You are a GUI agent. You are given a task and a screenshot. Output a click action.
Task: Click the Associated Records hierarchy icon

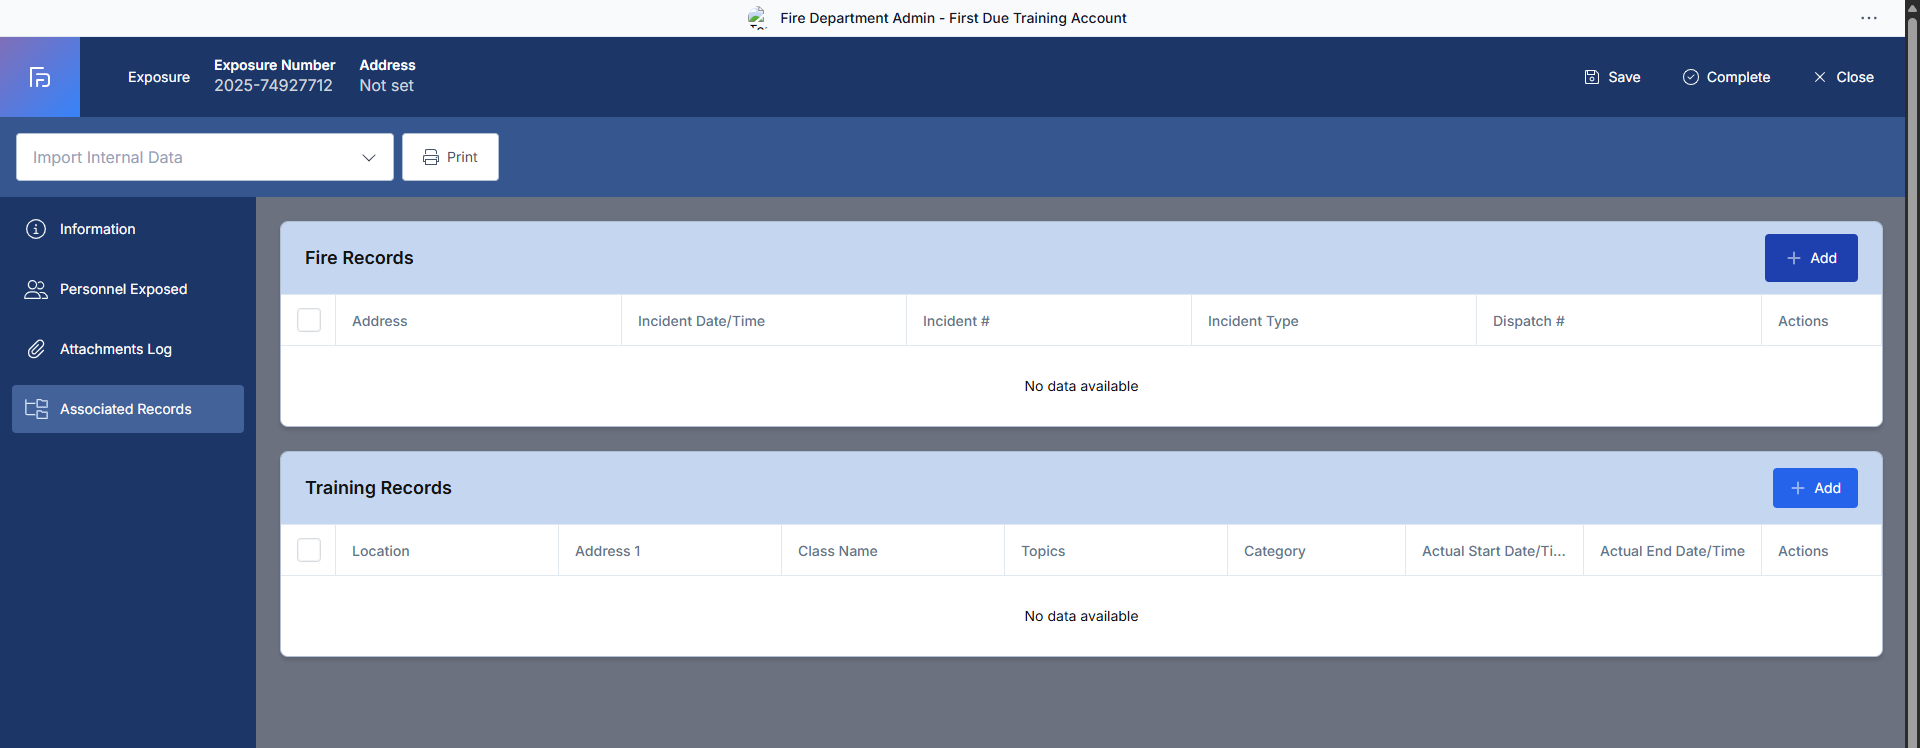(36, 409)
